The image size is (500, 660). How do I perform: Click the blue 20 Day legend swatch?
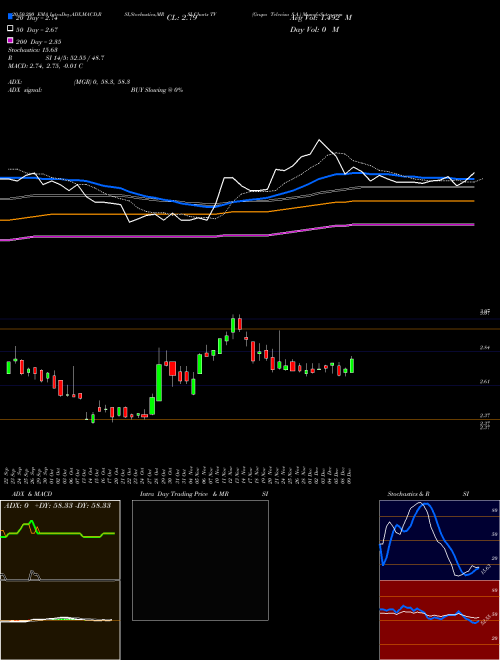click(x=10, y=17)
